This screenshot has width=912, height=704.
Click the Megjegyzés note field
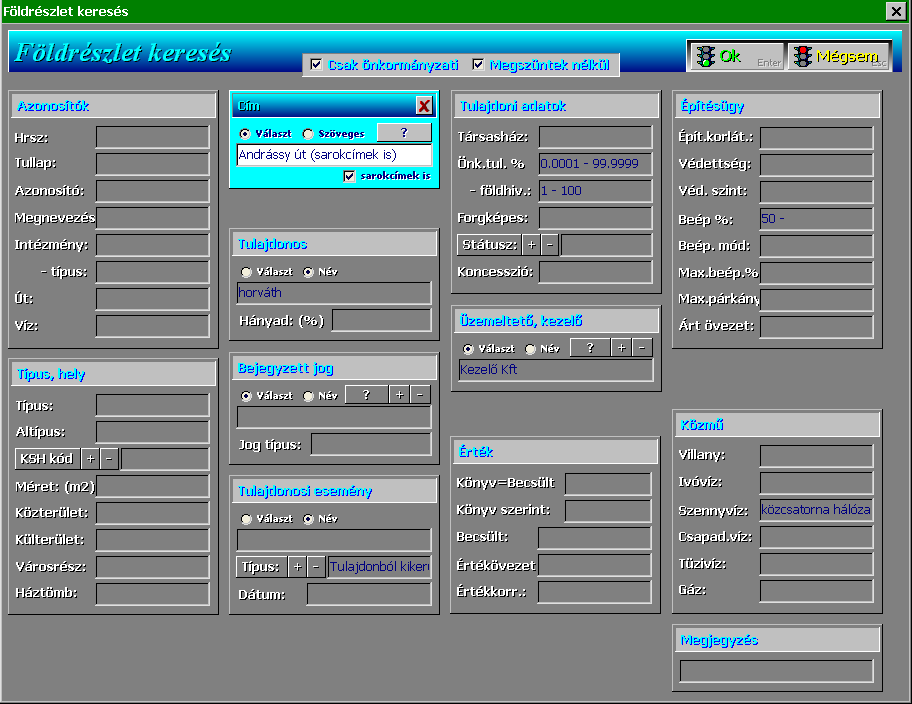coord(776,671)
